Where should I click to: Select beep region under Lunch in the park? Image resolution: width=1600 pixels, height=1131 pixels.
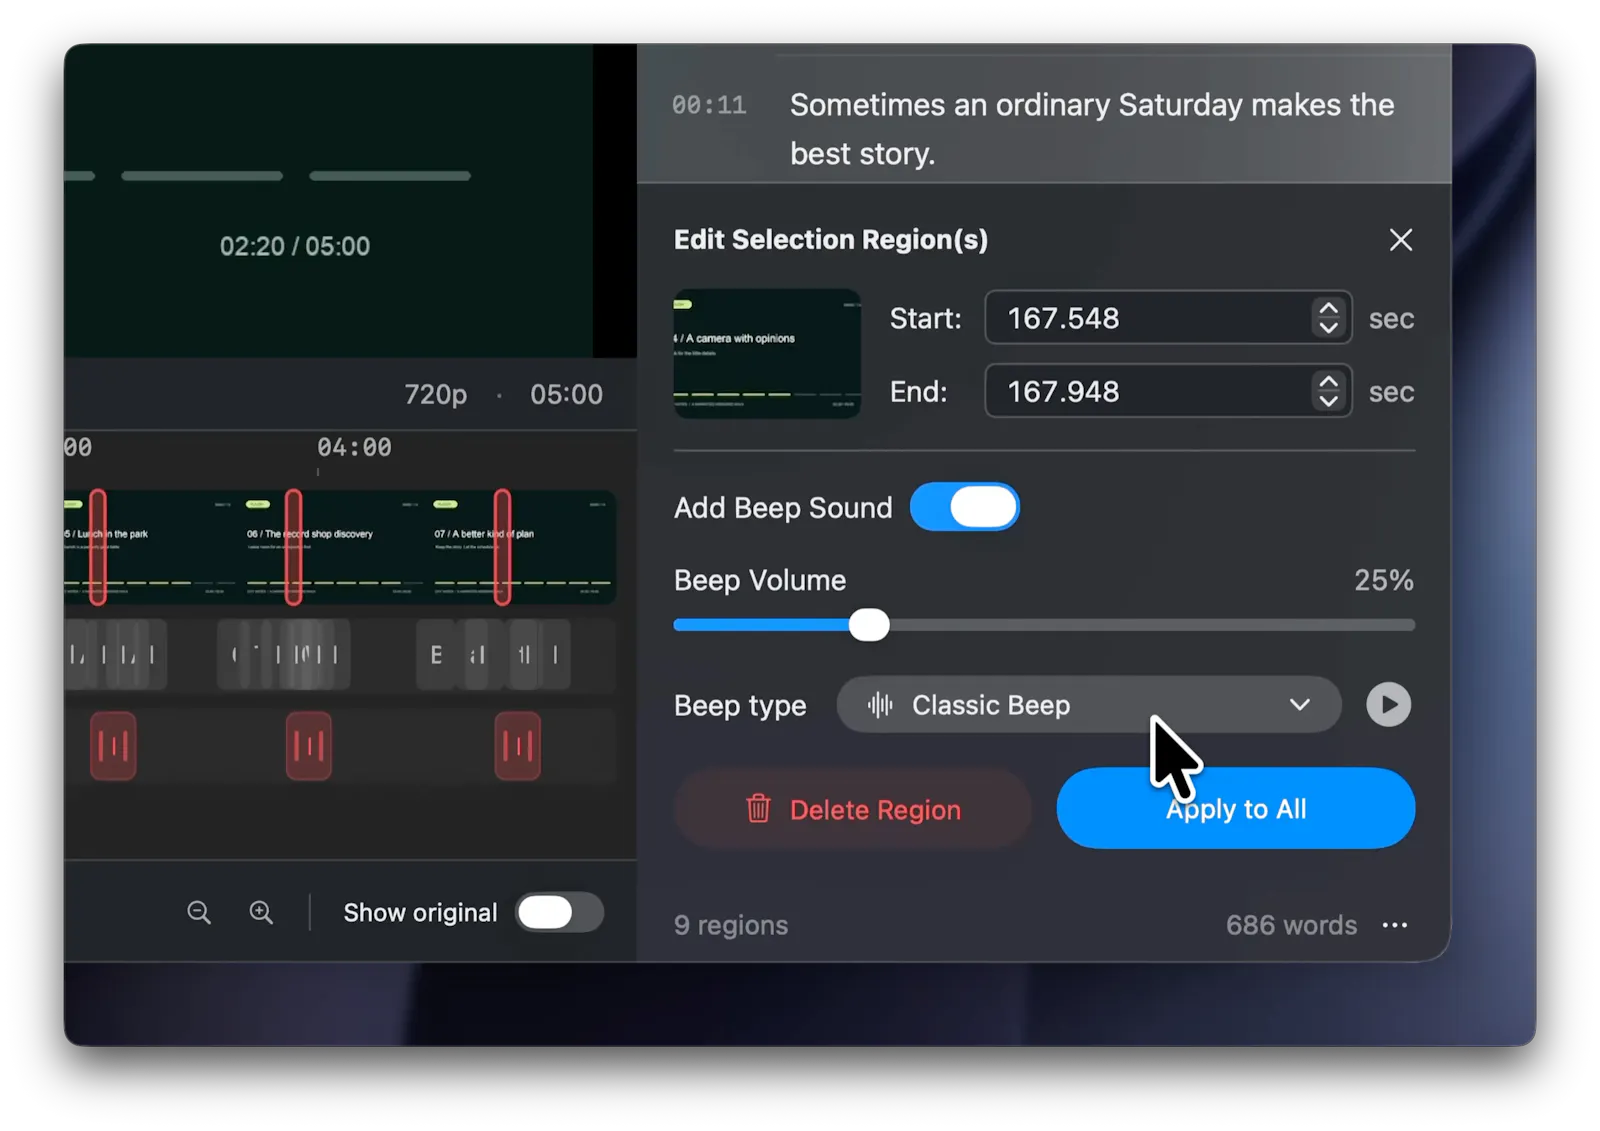[x=113, y=746]
